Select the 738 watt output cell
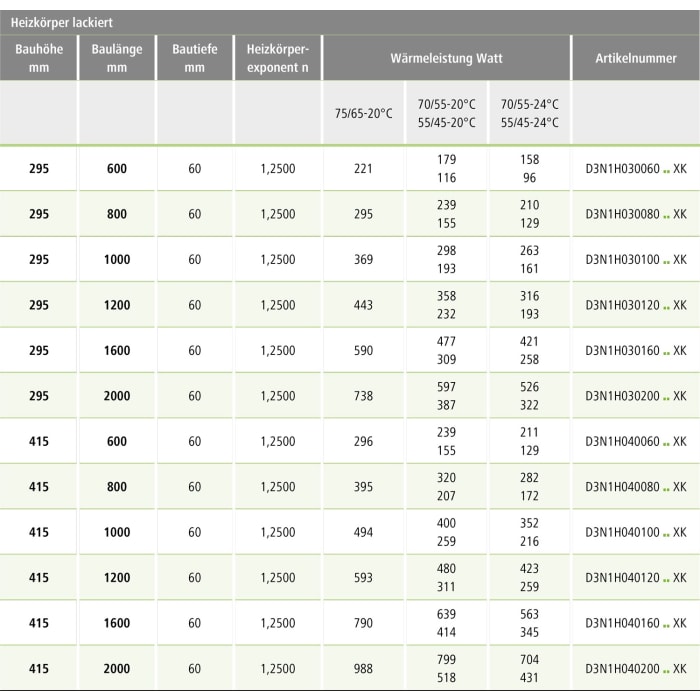This screenshot has width=700, height=700. pos(364,396)
